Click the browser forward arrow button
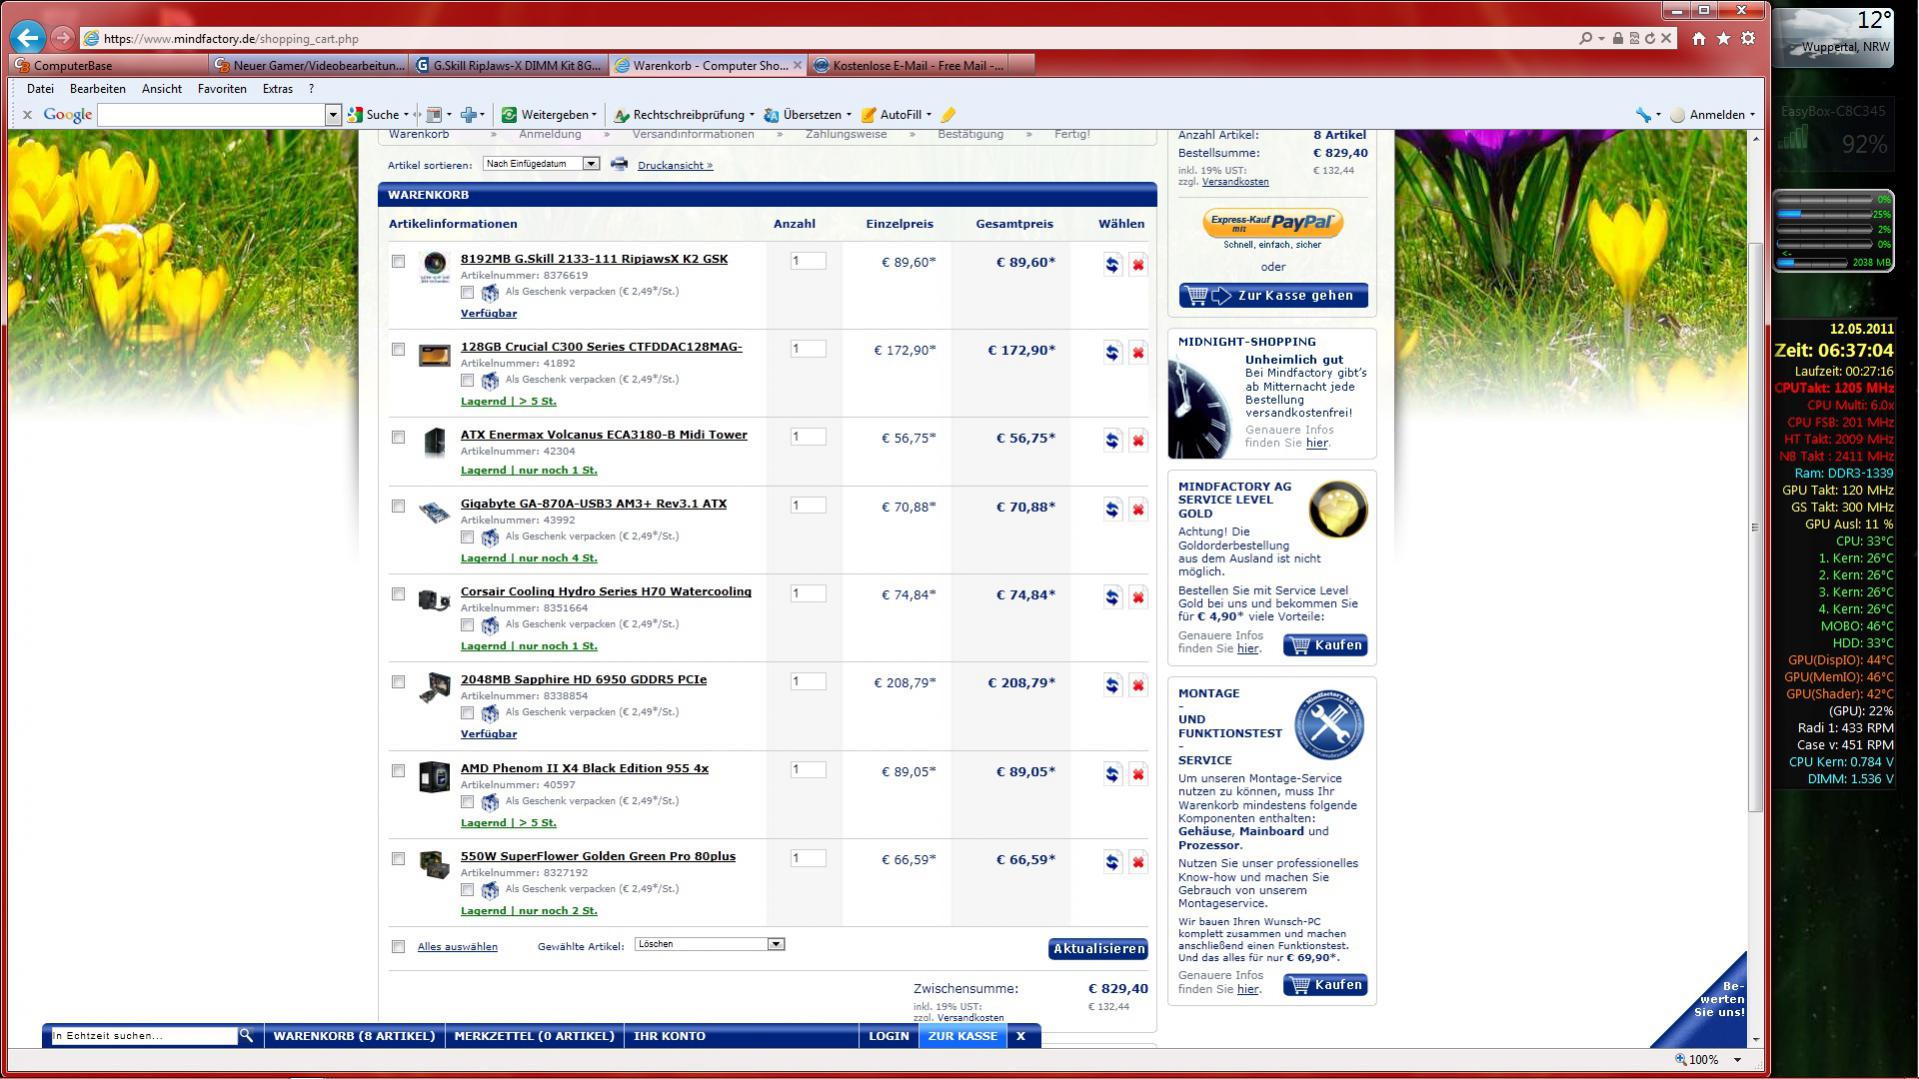The height and width of the screenshot is (1079, 1919). click(63, 38)
